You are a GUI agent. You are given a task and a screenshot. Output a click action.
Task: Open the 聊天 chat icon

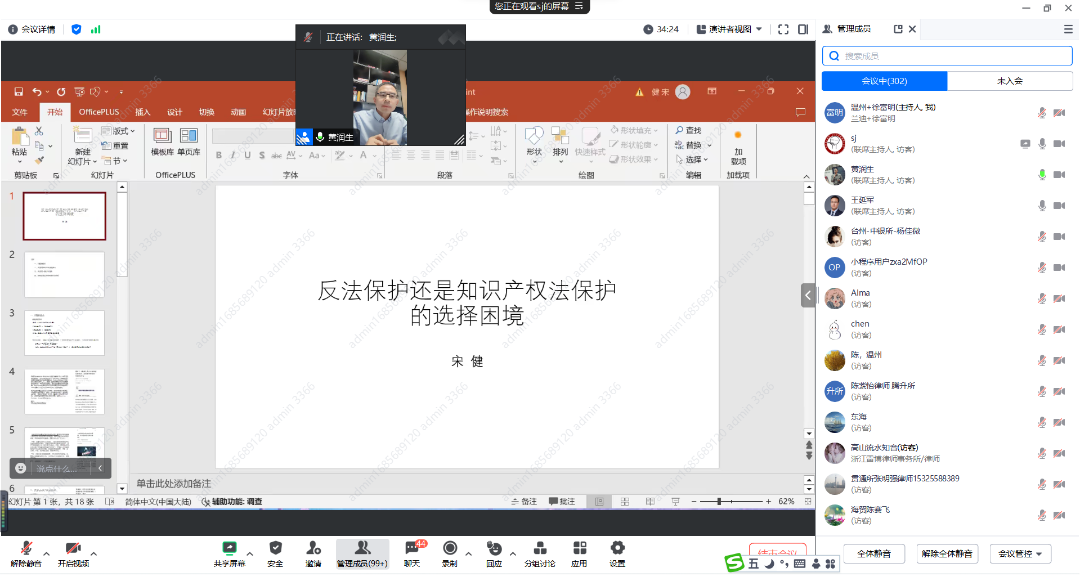pos(412,549)
